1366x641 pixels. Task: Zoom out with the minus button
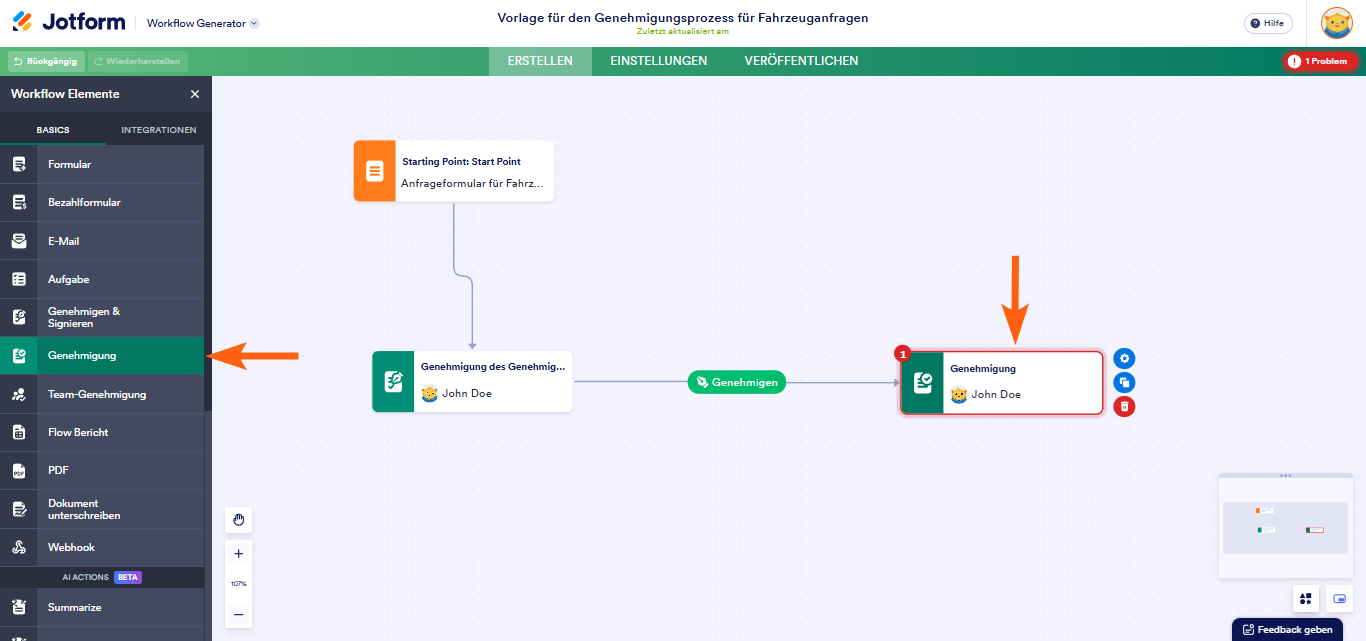coord(238,614)
